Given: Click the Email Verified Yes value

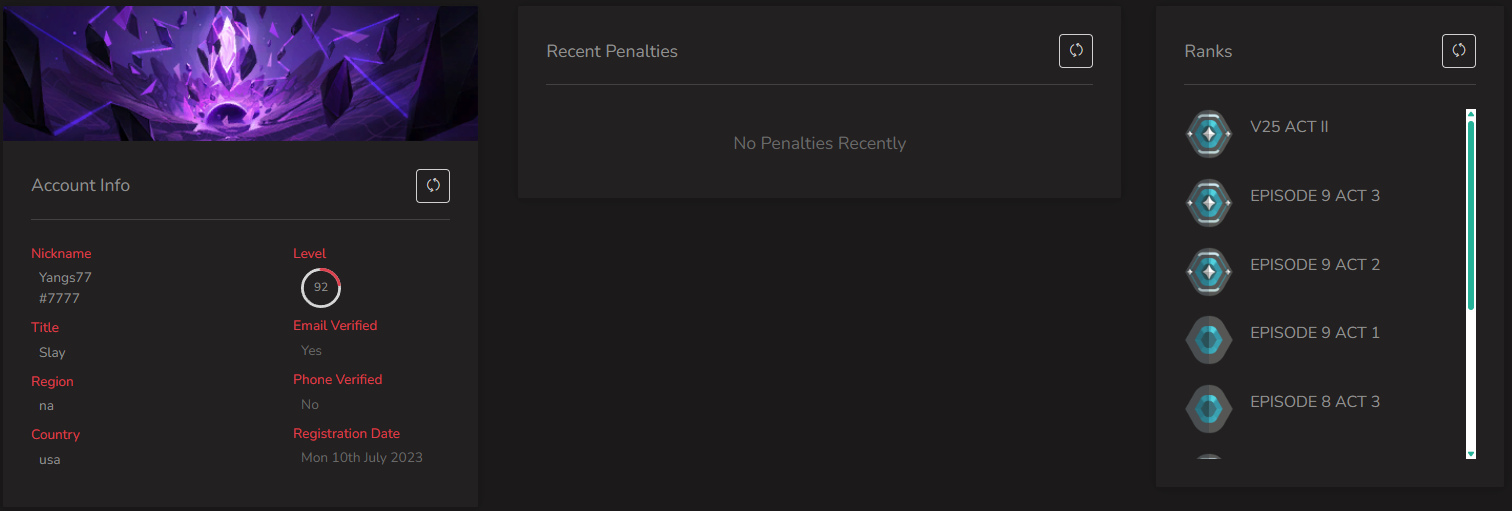Looking at the screenshot, I should click(311, 350).
